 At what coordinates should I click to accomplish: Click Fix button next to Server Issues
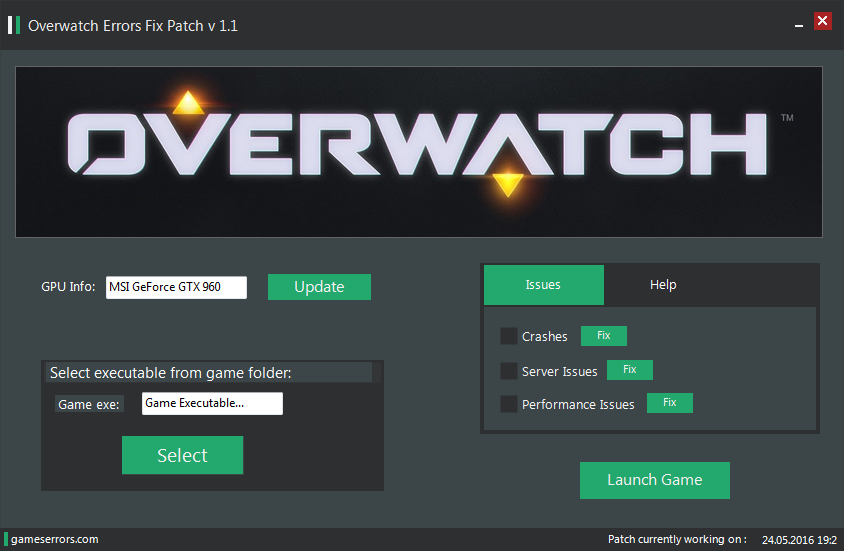630,370
